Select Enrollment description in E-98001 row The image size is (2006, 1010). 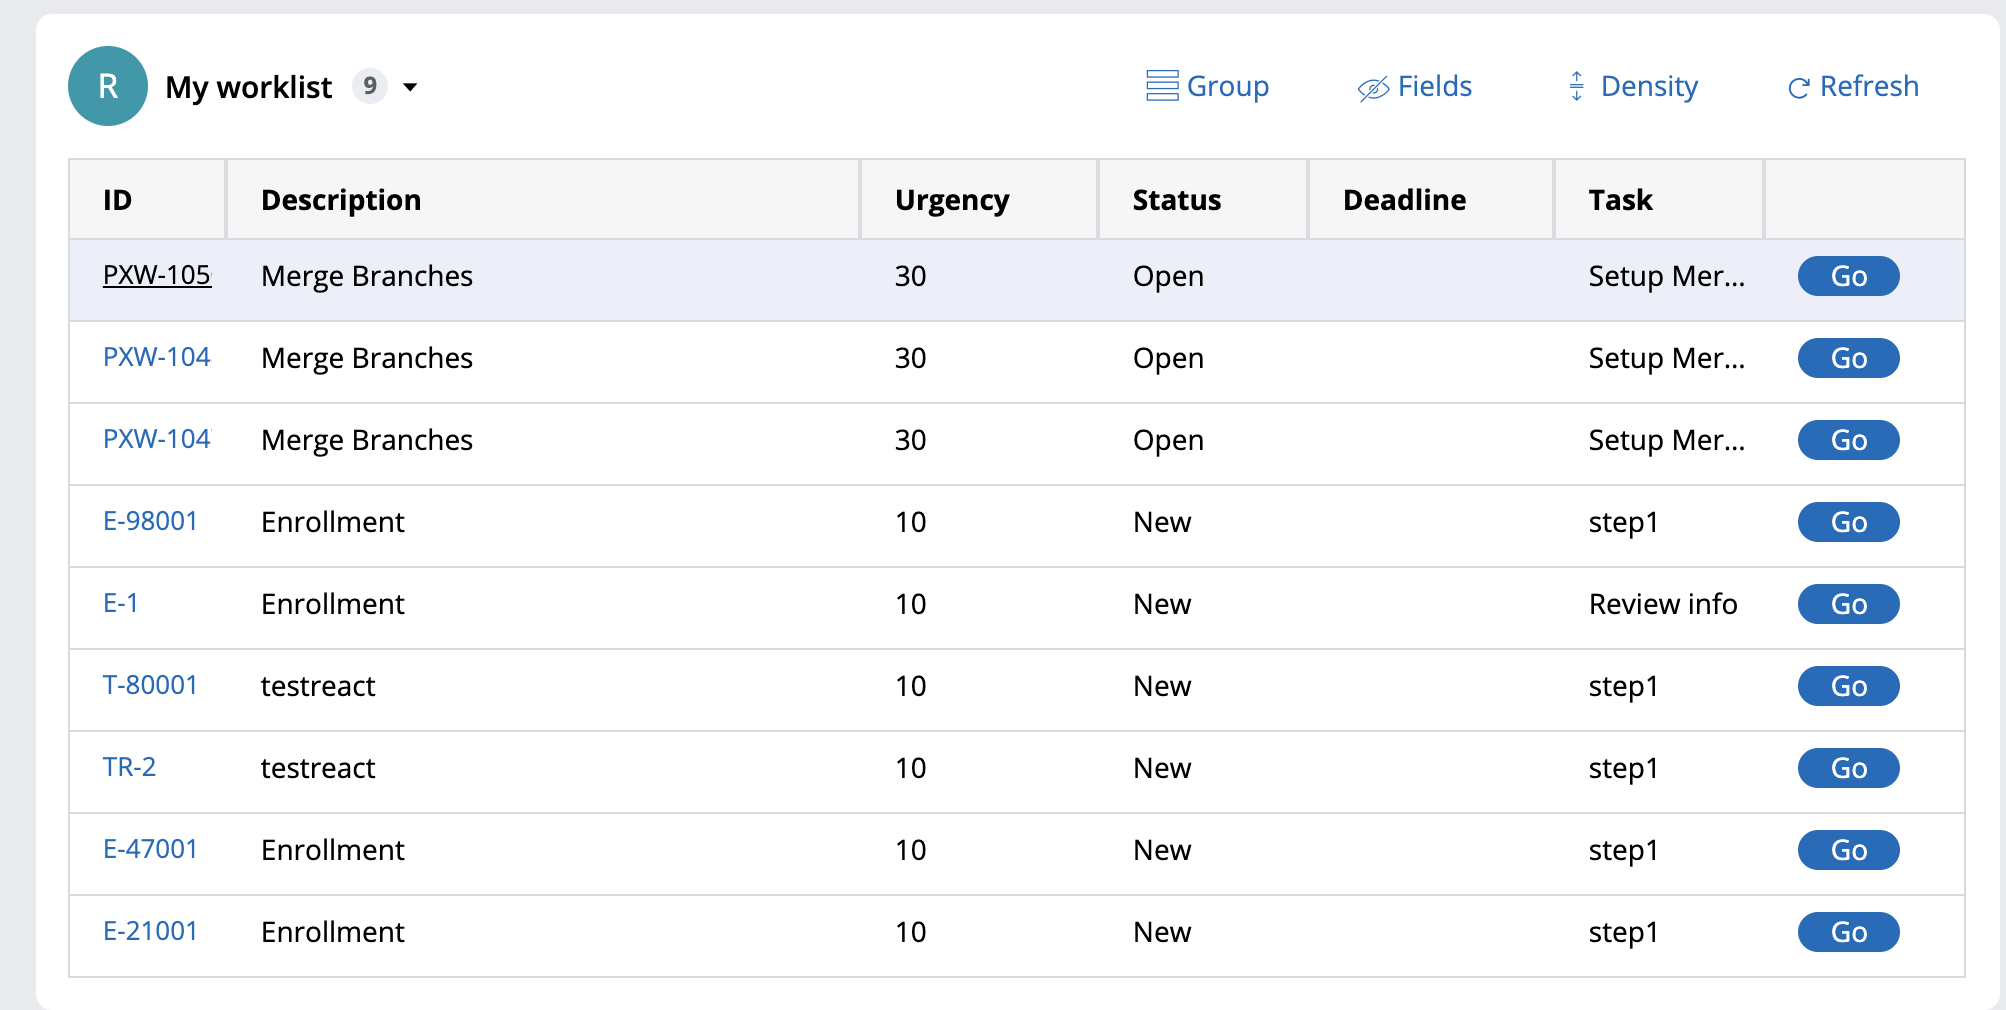[x=333, y=522]
